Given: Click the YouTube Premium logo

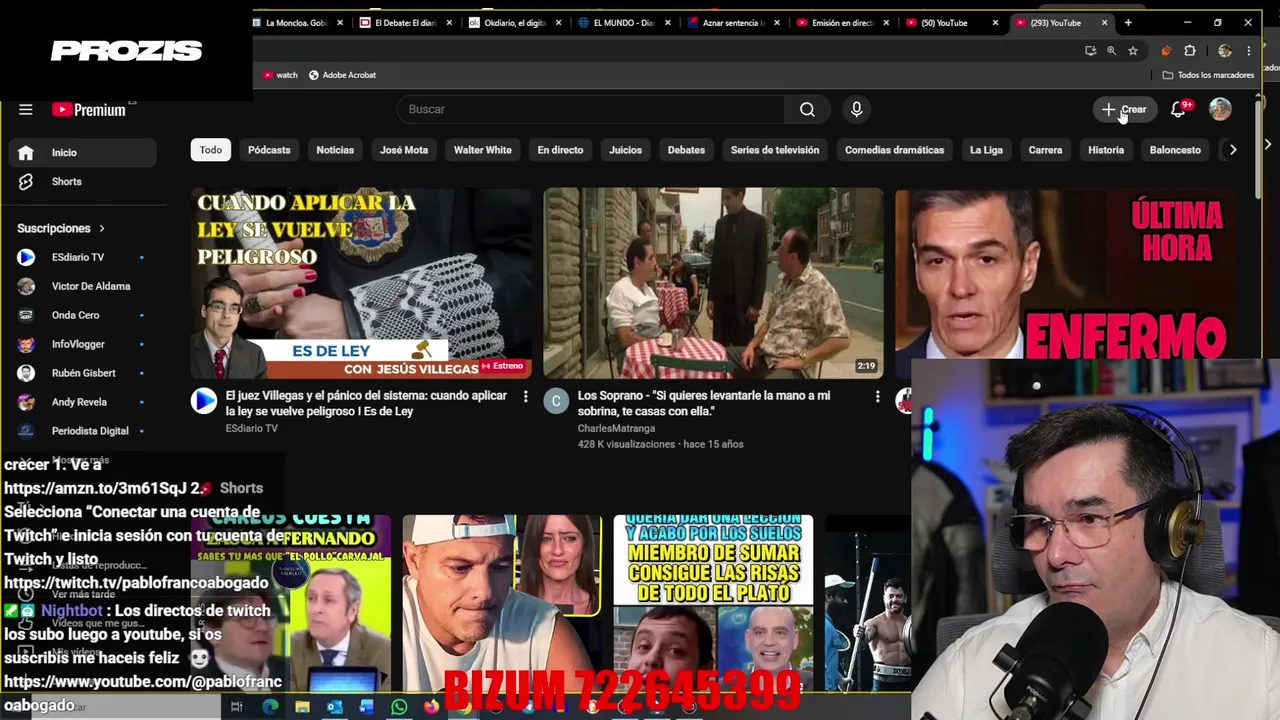Looking at the screenshot, I should tap(89, 110).
